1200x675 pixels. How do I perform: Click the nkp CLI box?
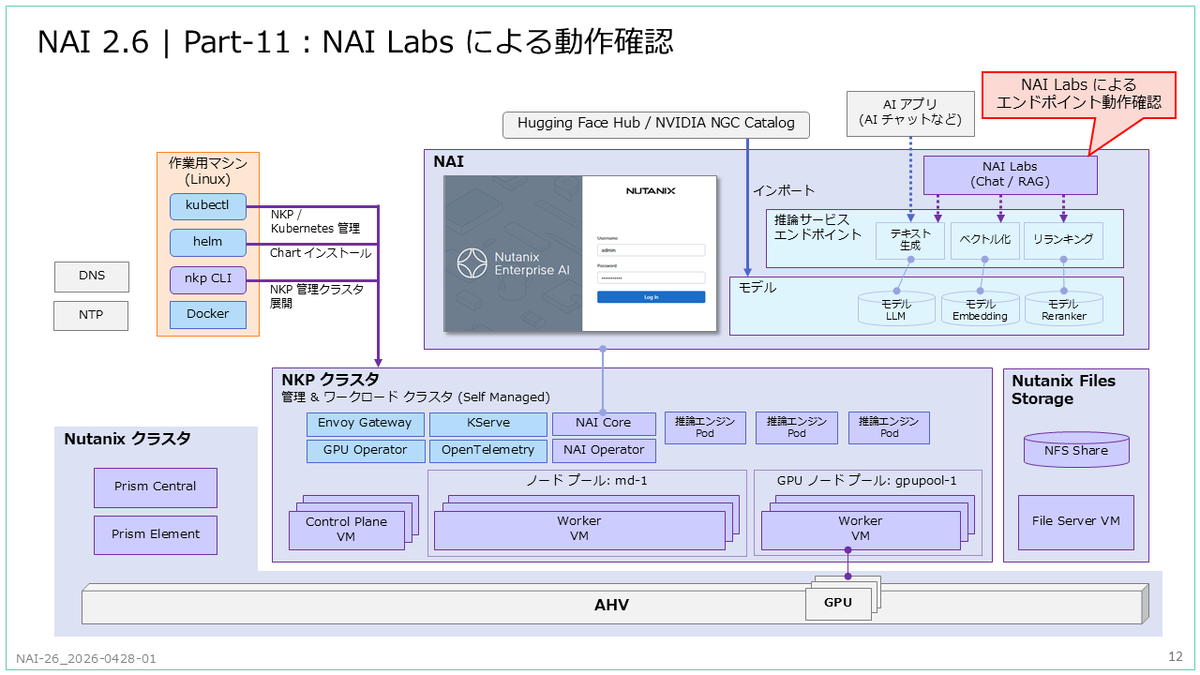pyautogui.click(x=207, y=279)
